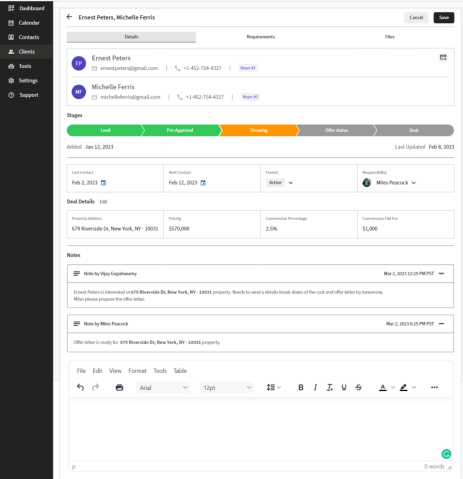Open the Arial font family dropdown
463x479 pixels.
click(x=163, y=387)
